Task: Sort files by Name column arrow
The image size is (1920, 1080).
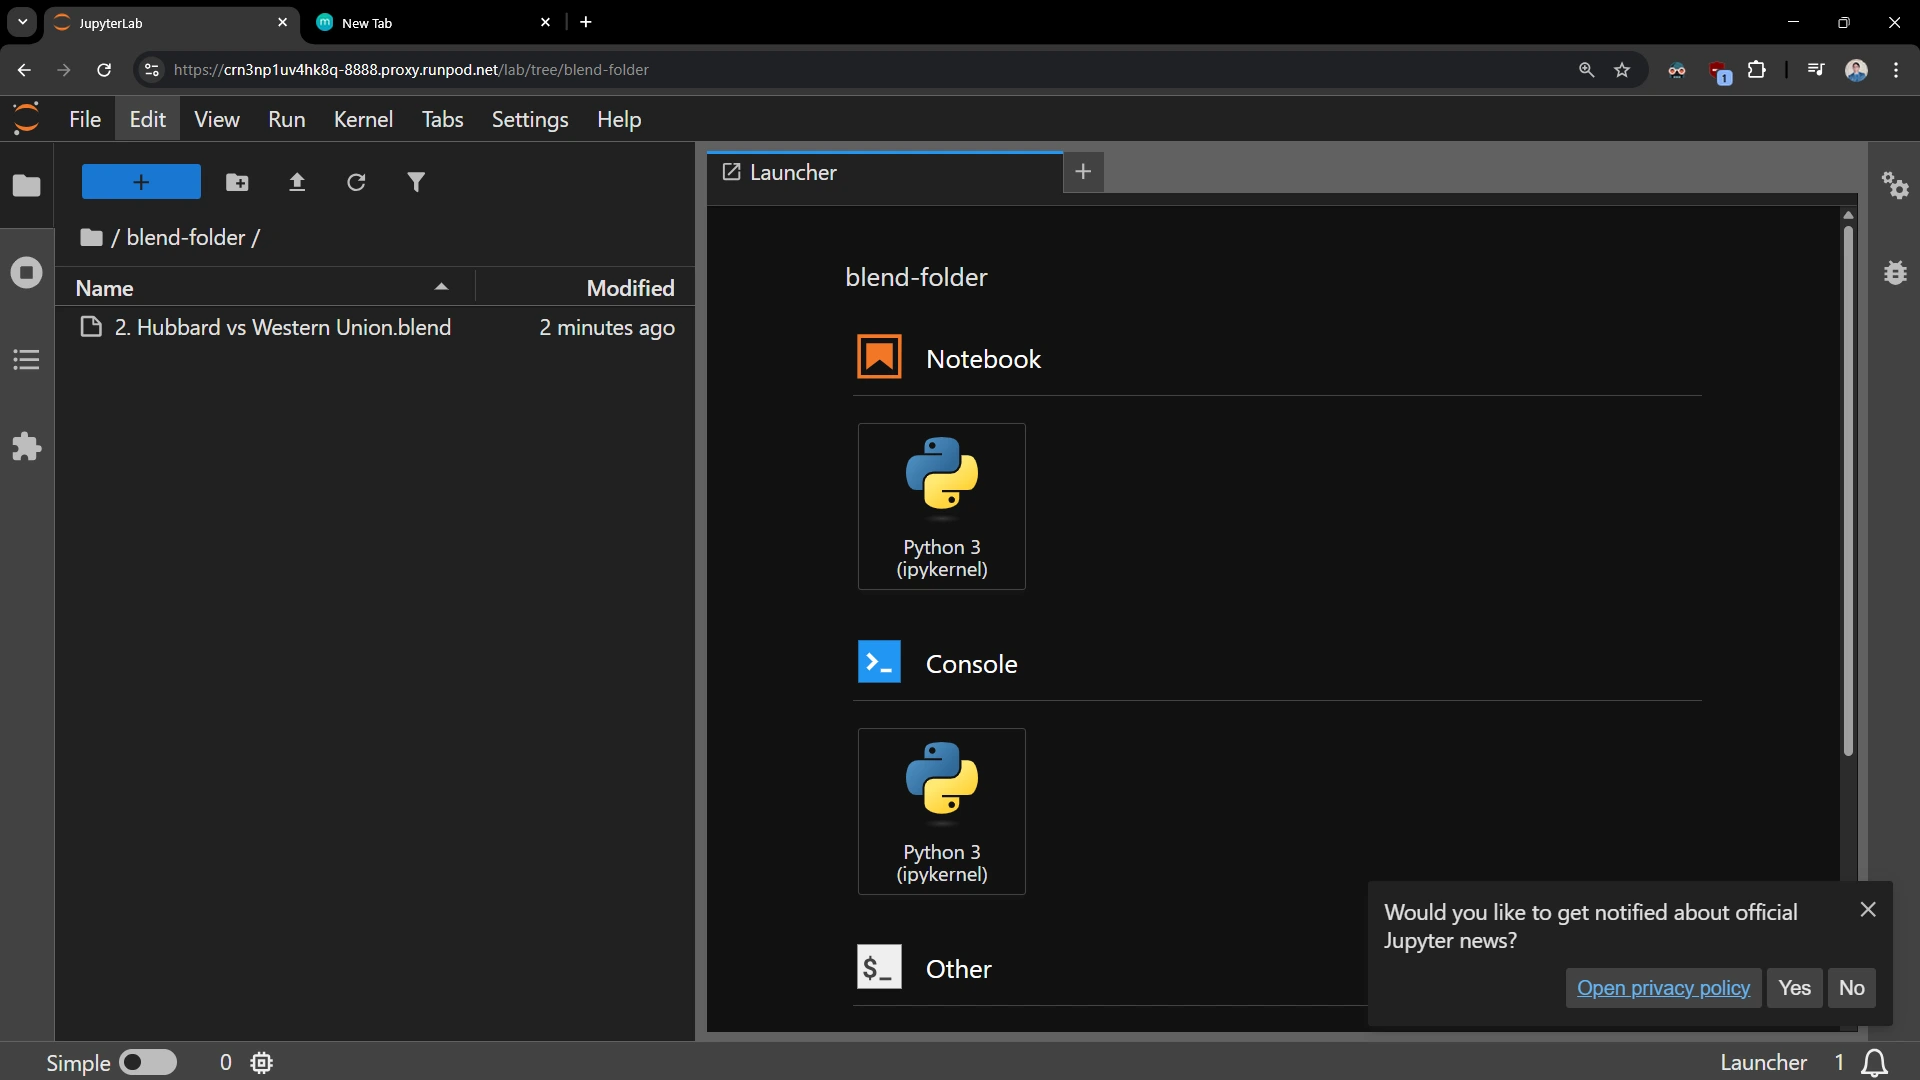Action: click(441, 288)
